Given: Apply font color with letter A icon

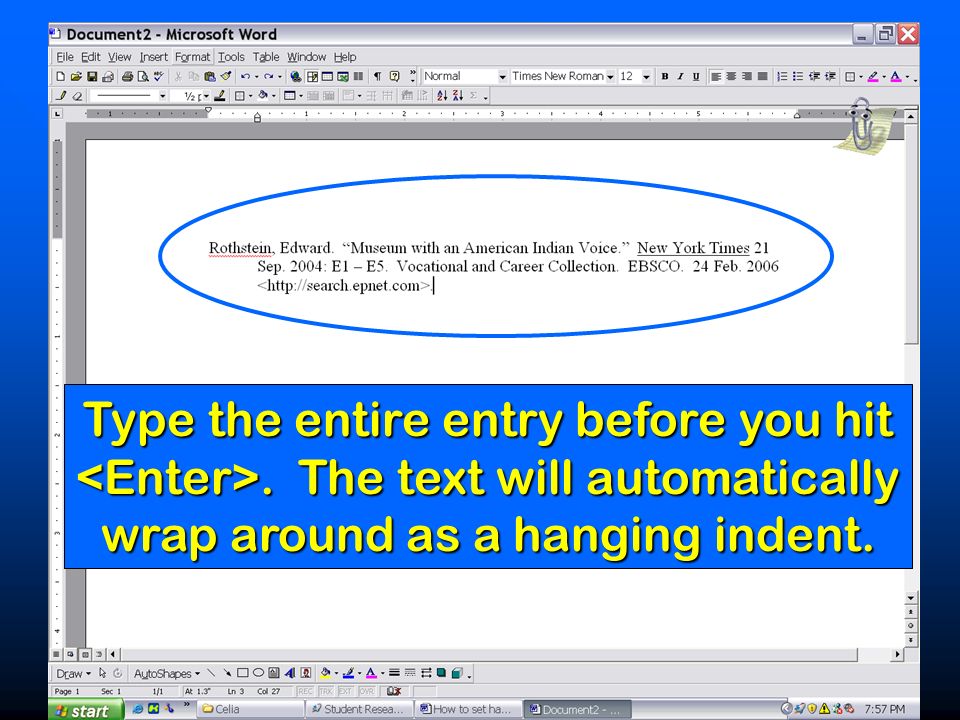Looking at the screenshot, I should (896, 77).
